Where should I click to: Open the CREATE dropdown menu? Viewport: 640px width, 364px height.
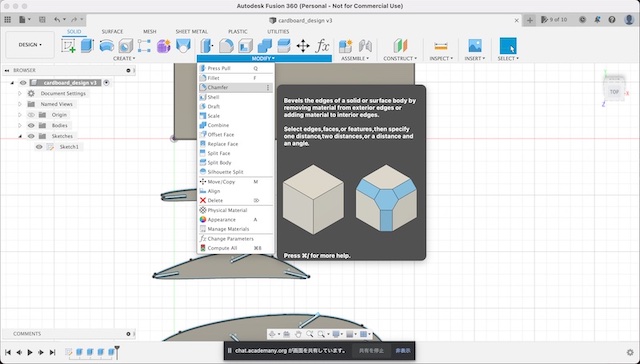[124, 59]
